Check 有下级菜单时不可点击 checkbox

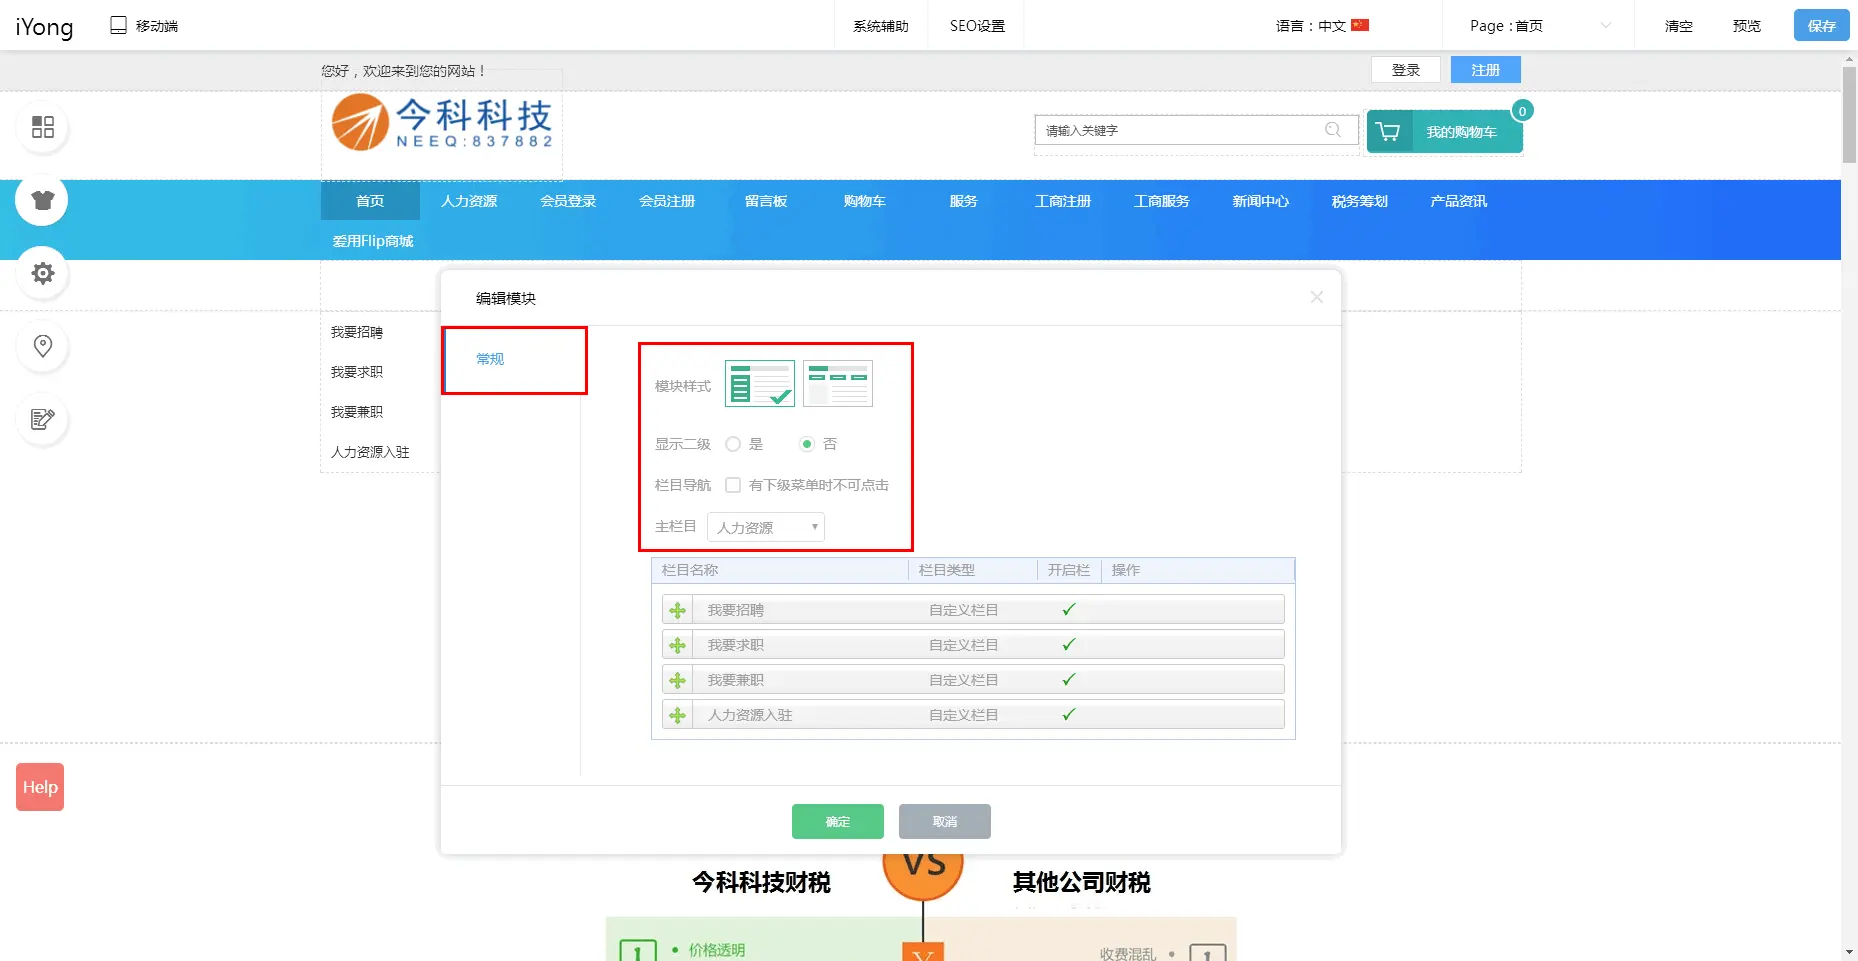(733, 485)
